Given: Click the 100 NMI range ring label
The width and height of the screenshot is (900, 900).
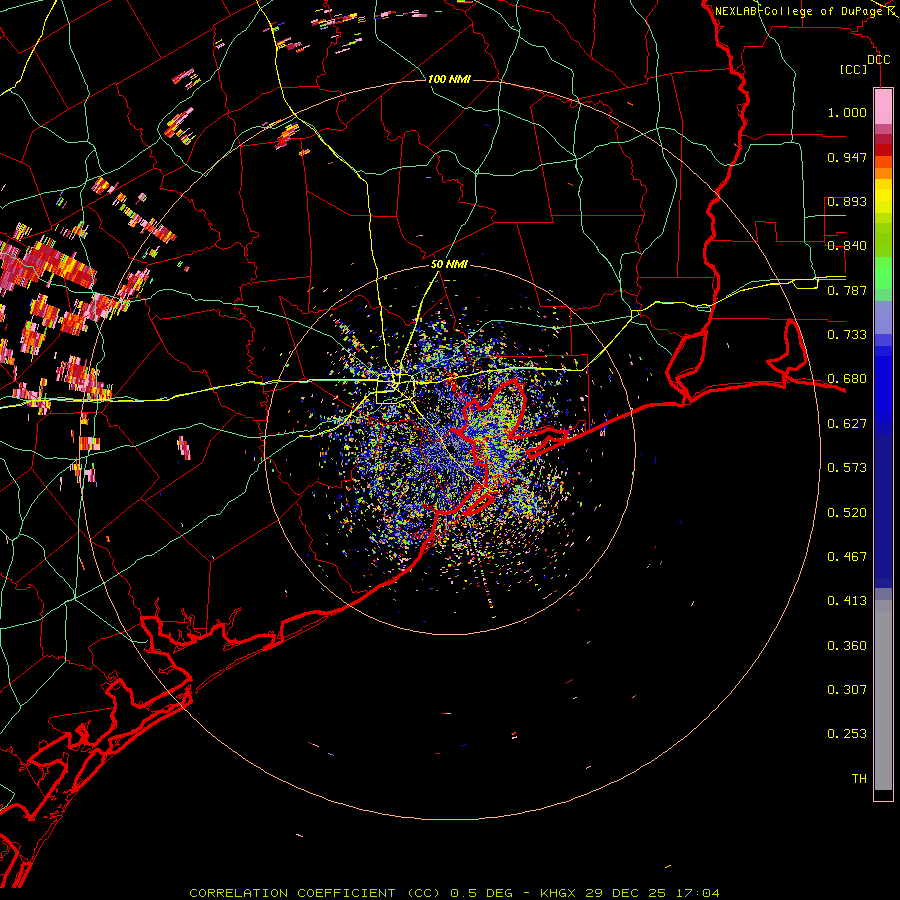Looking at the screenshot, I should pyautogui.click(x=449, y=79).
